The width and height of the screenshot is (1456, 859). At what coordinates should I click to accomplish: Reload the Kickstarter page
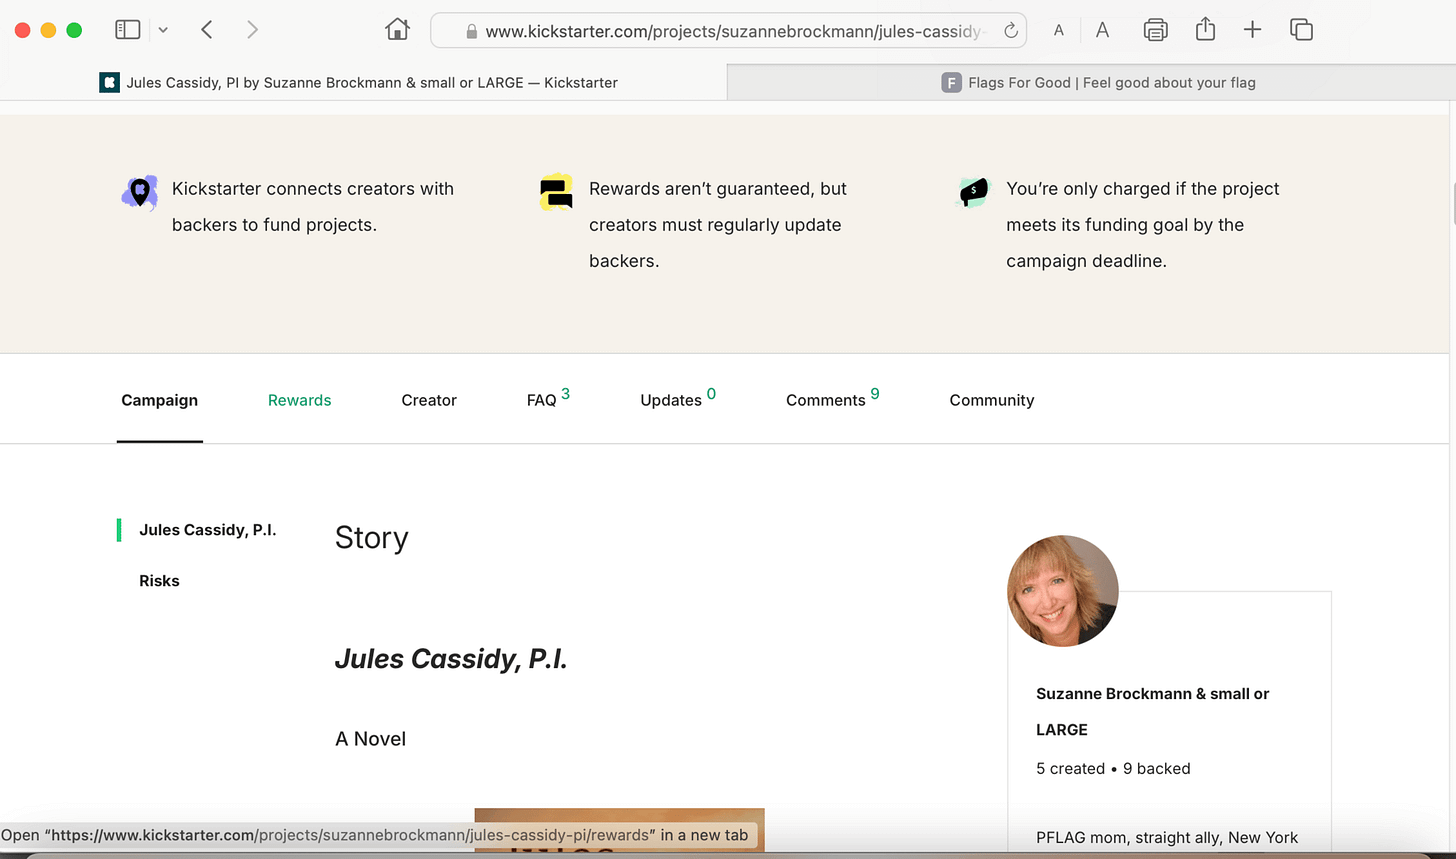1009,30
